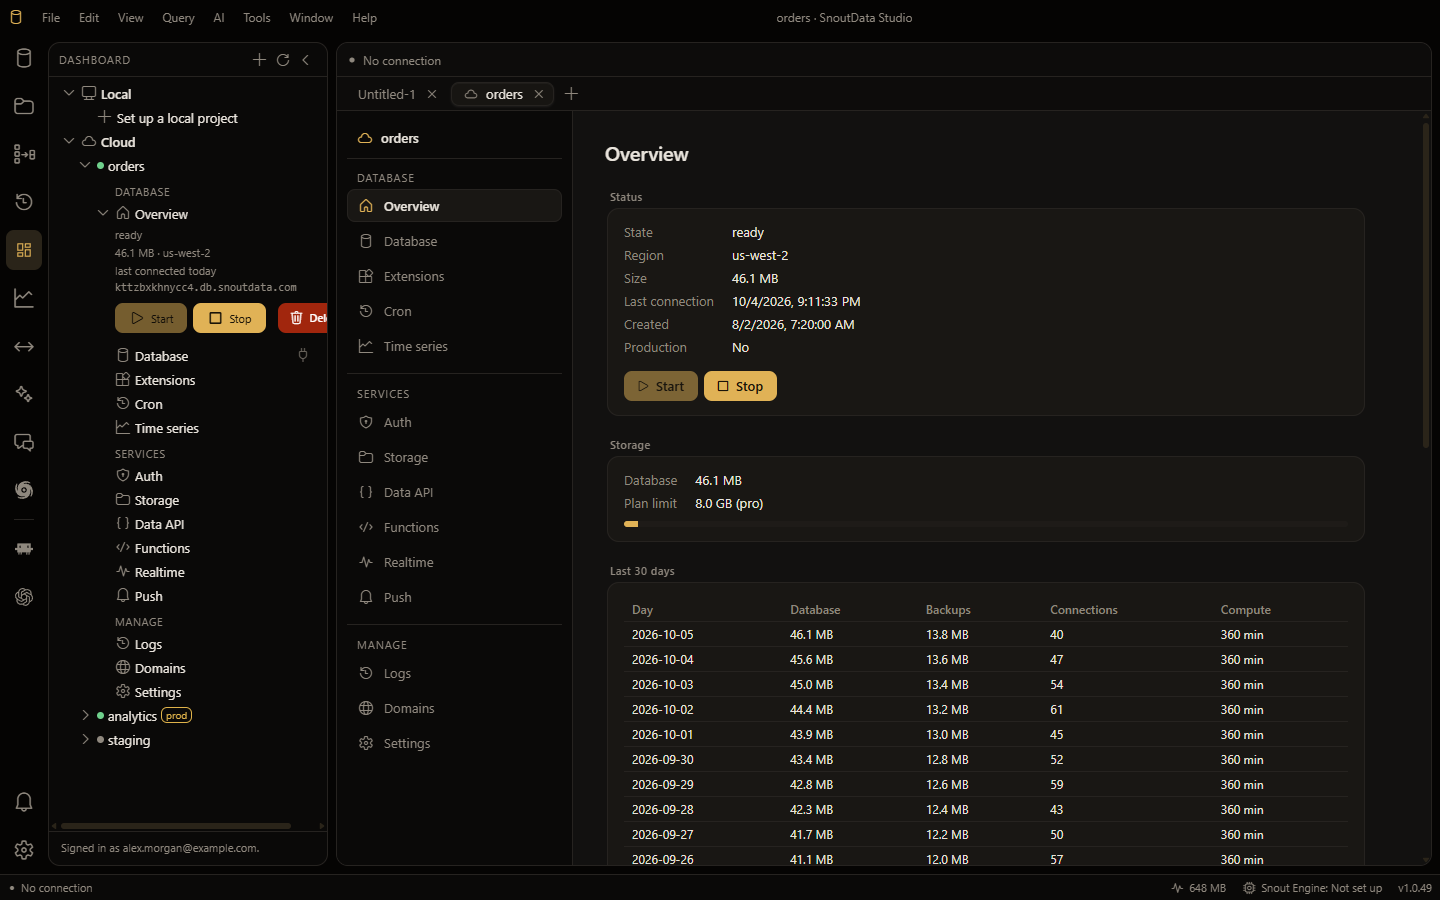Open the Window menu
Screen dimensions: 1440x900
[x=311, y=18]
